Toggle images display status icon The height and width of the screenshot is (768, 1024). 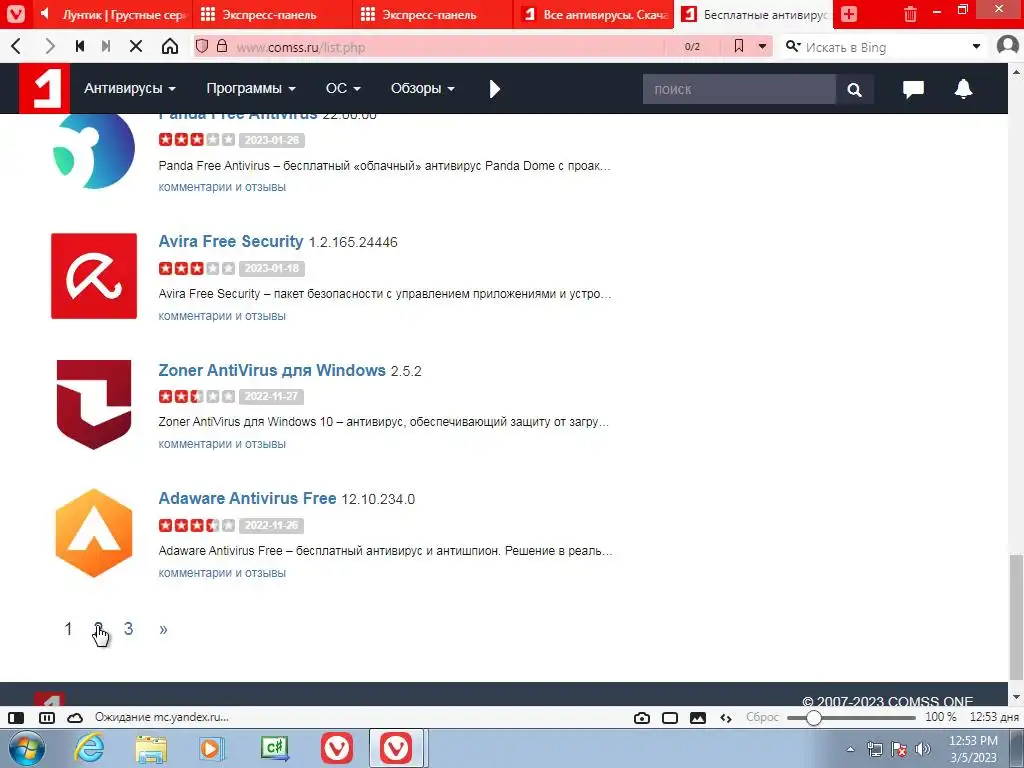pyautogui.click(x=697, y=718)
